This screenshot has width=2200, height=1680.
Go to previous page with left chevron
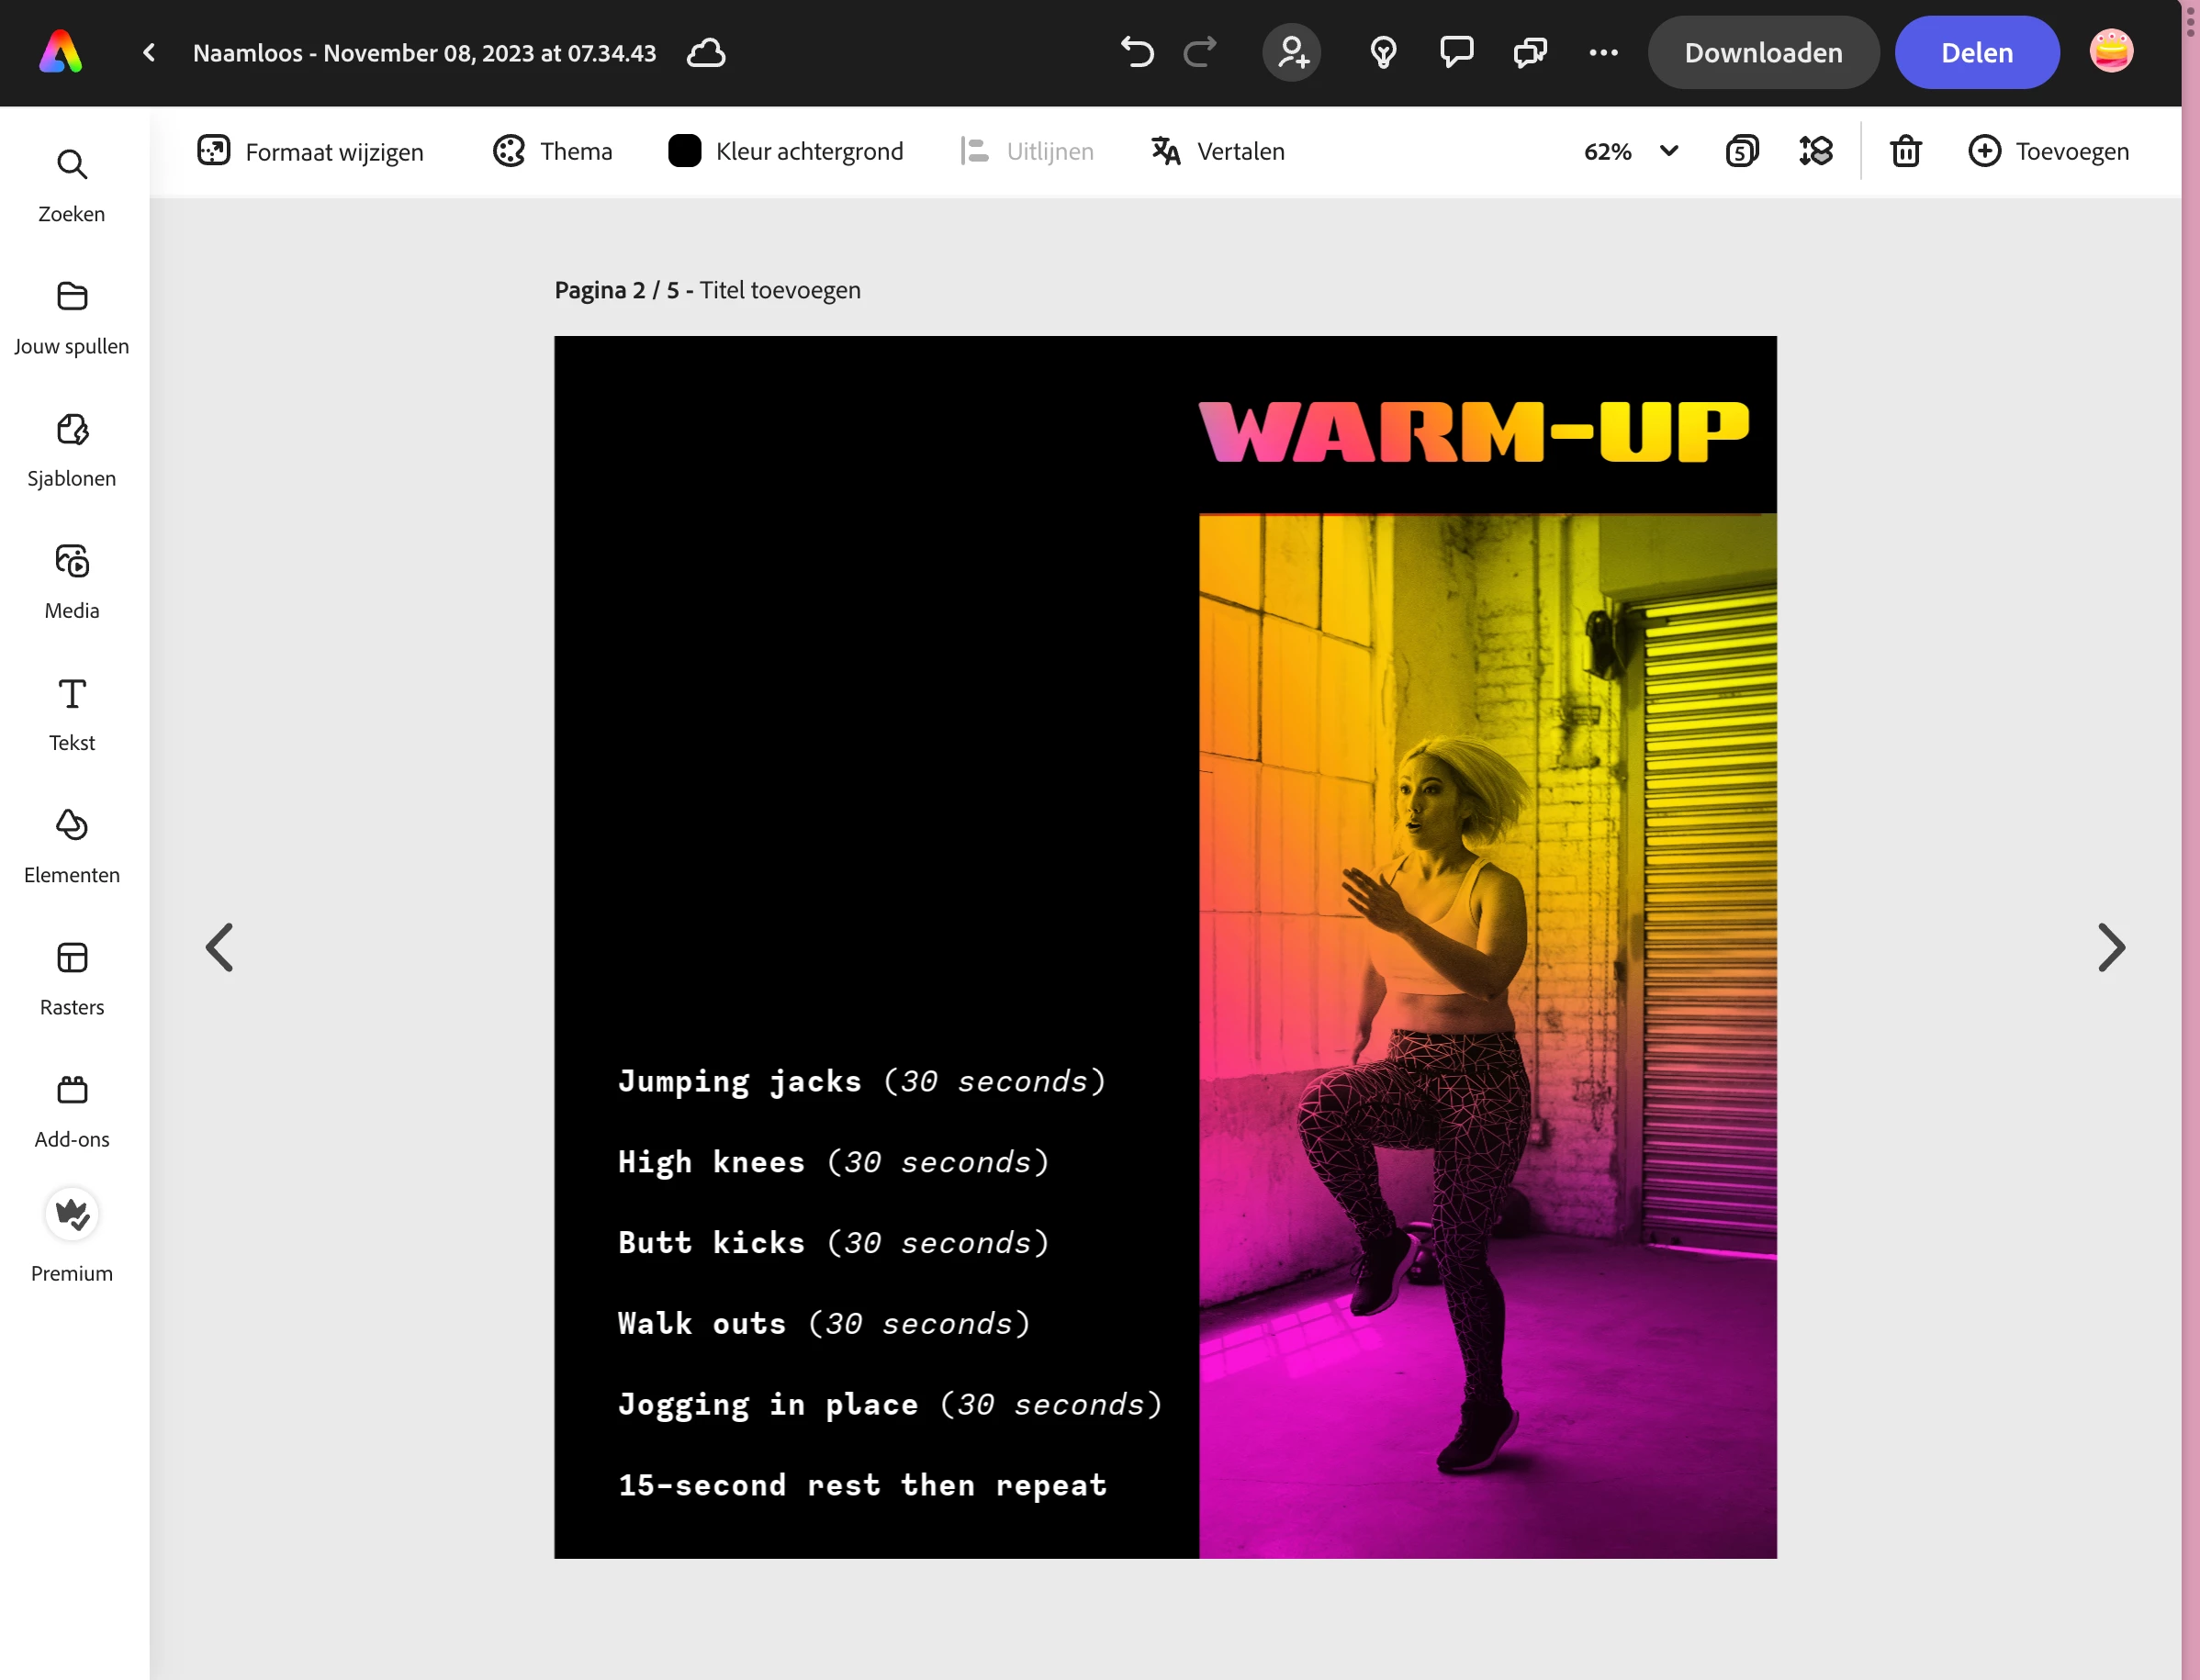(x=220, y=947)
